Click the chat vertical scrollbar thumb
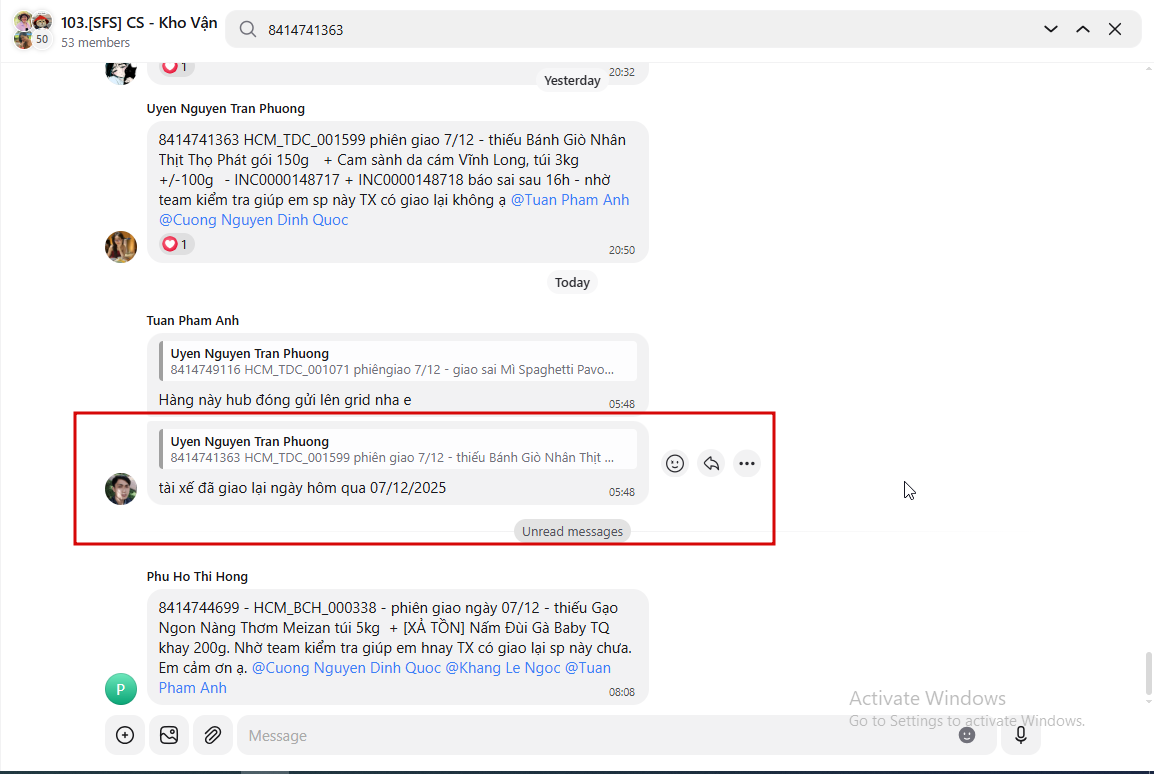Image resolution: width=1154 pixels, height=774 pixels. coord(1148,673)
